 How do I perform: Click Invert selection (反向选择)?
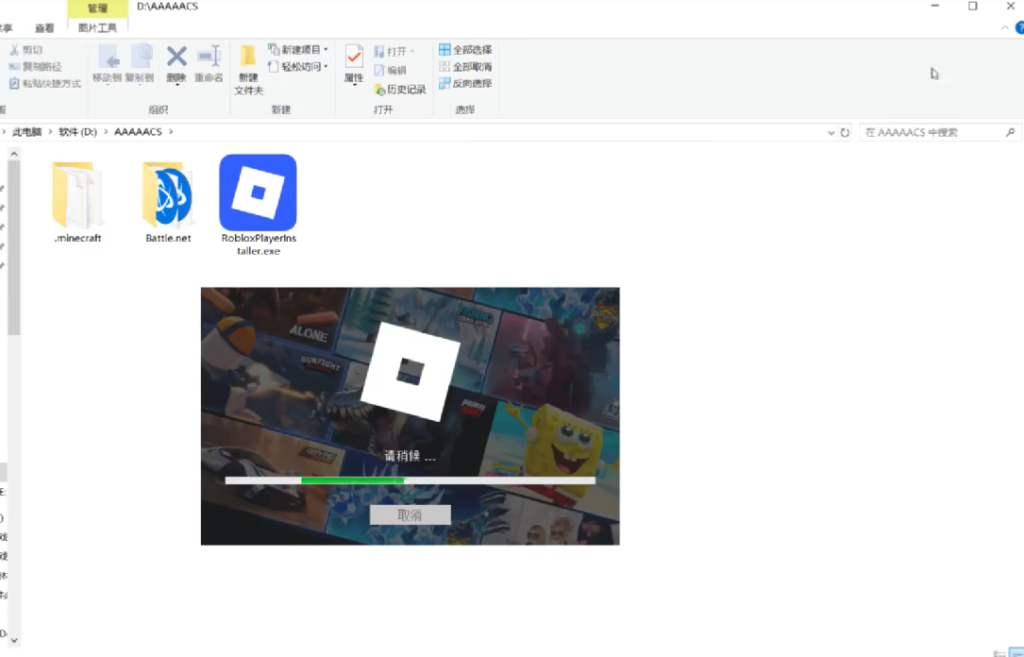tap(465, 84)
